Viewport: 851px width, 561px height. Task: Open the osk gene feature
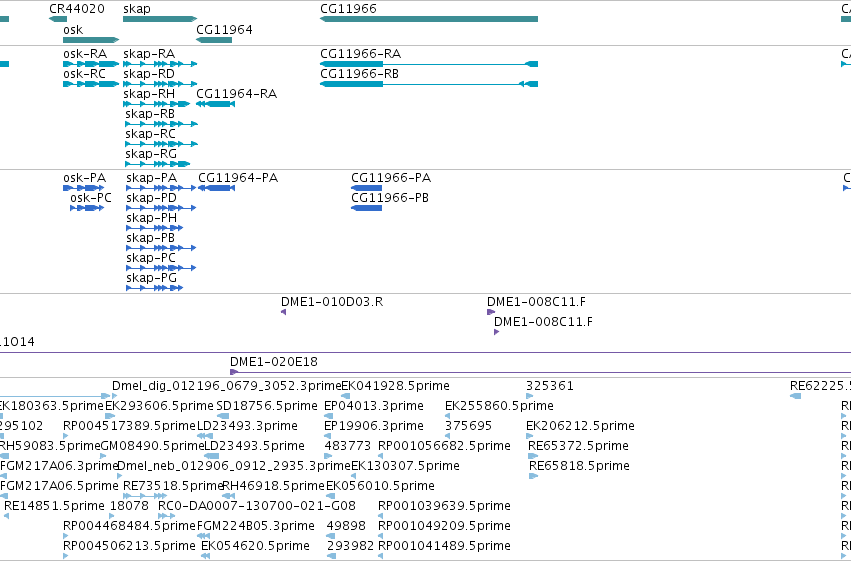click(x=91, y=40)
